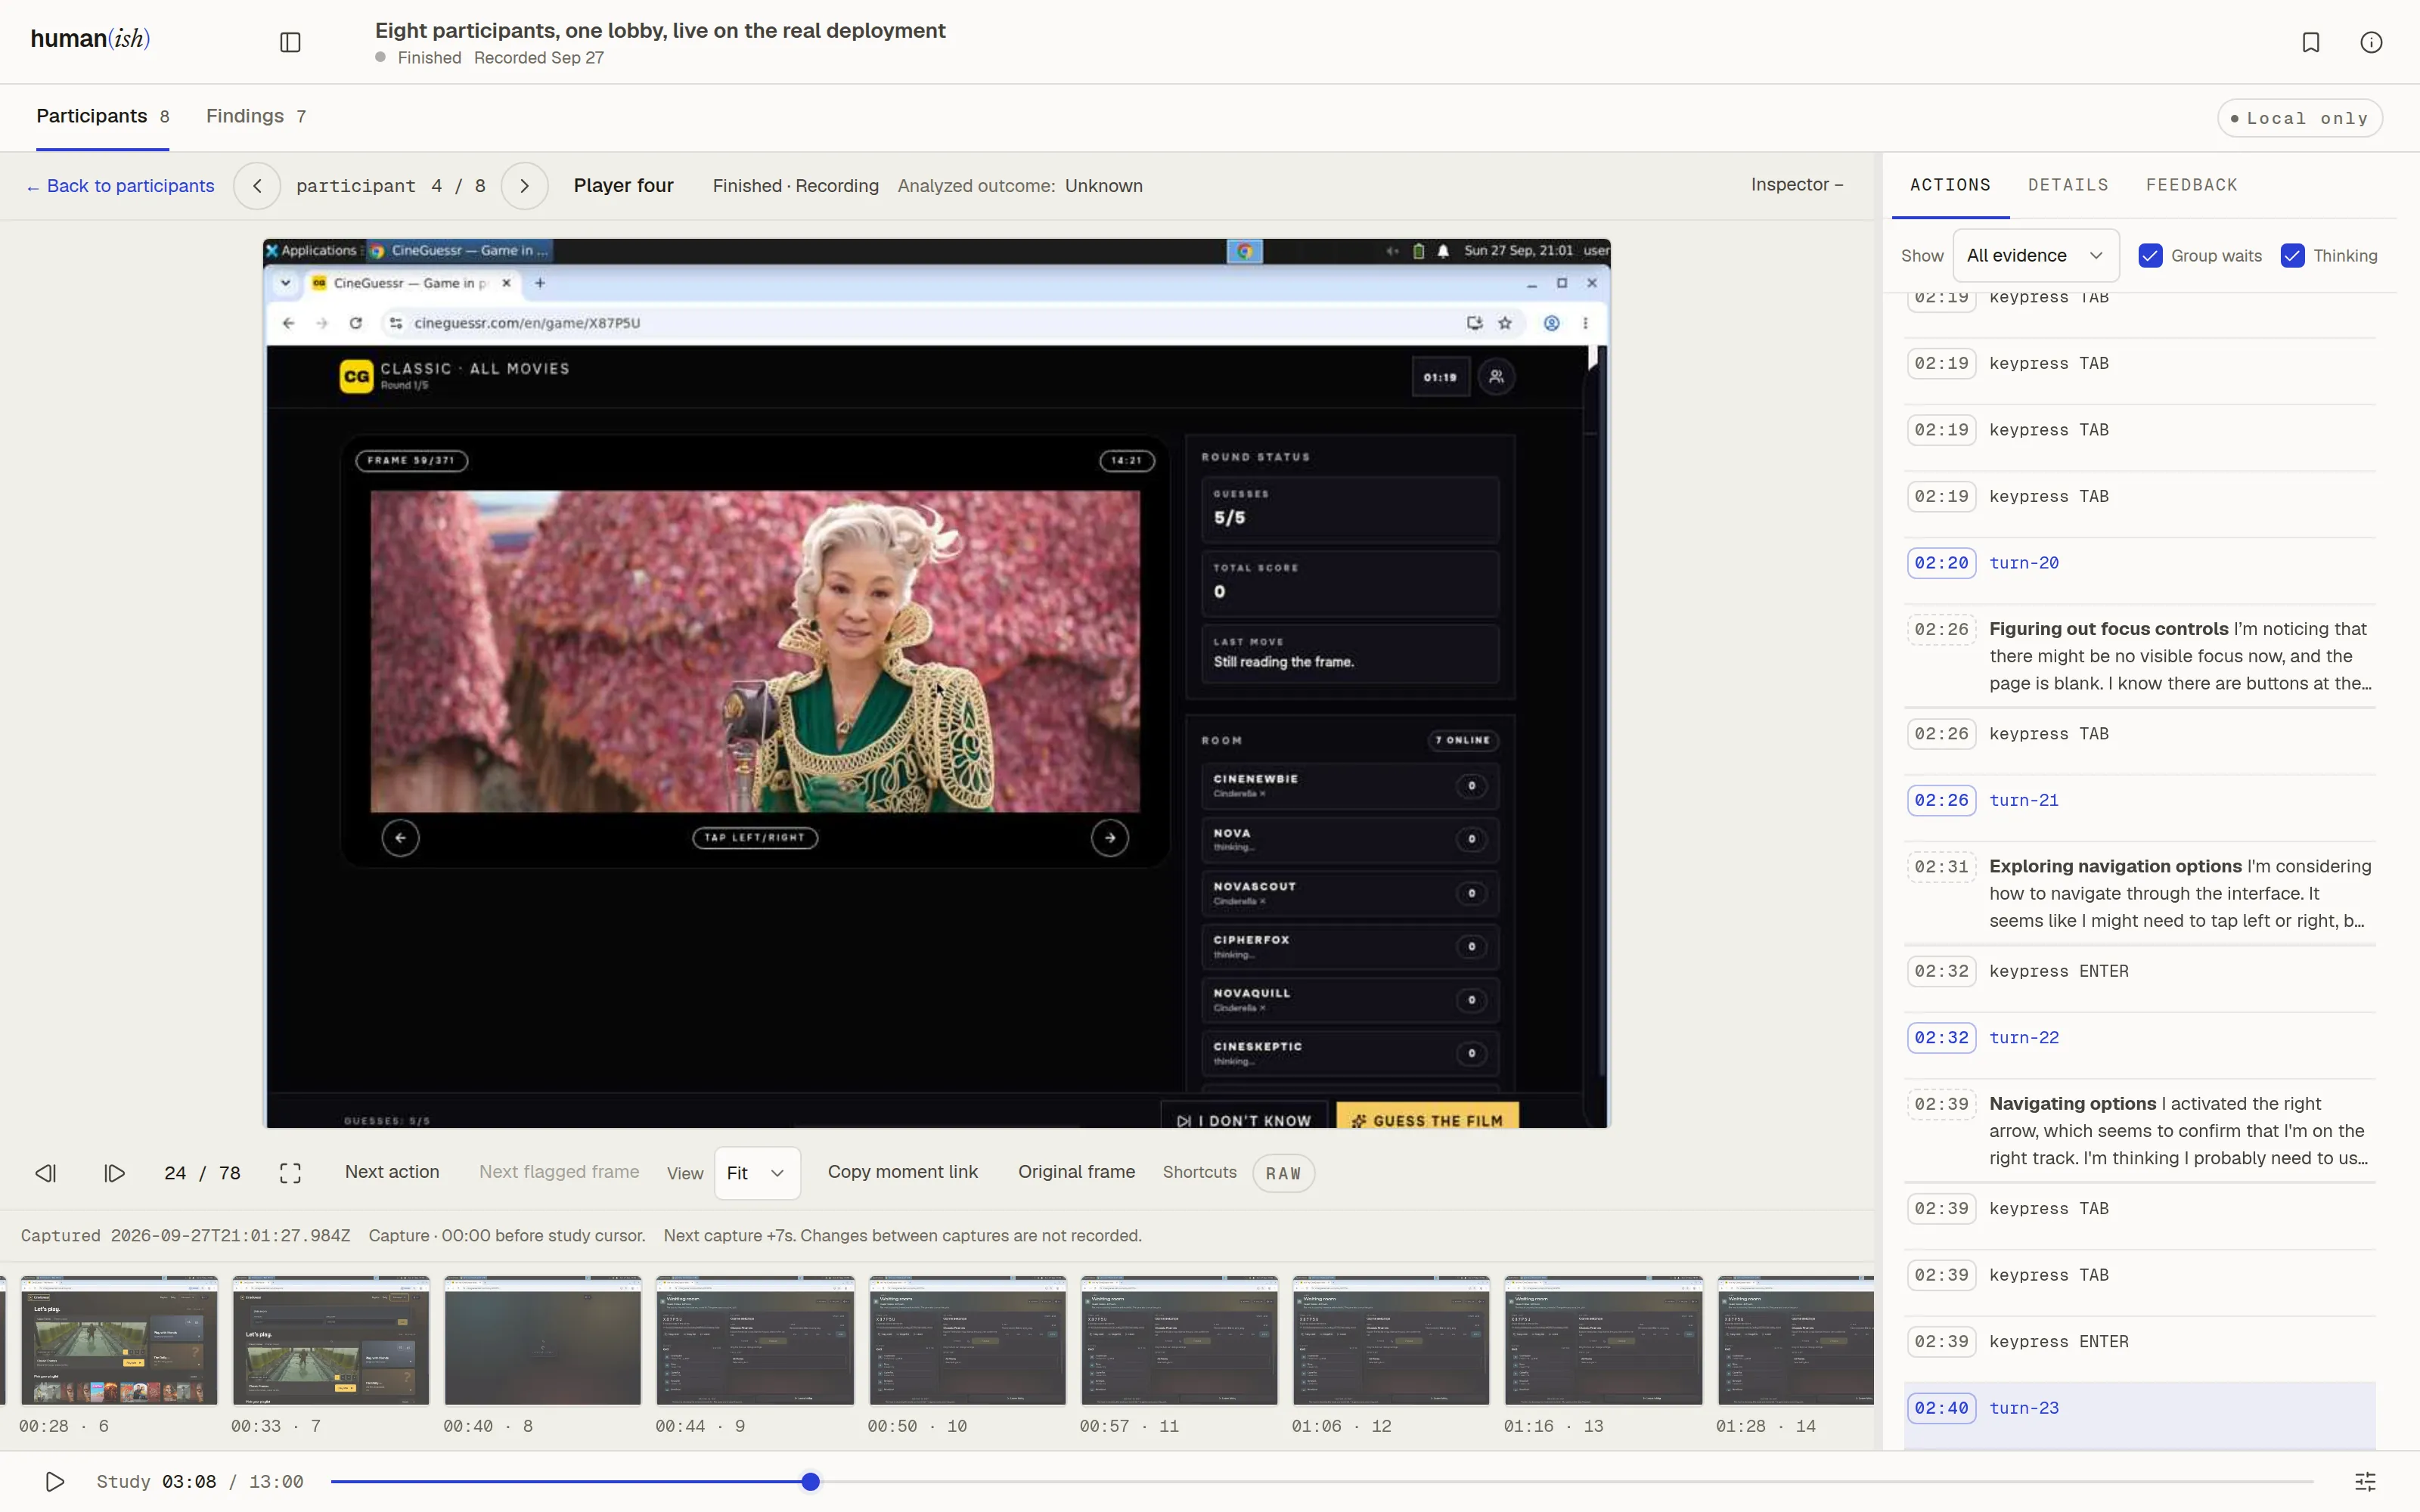Open DETAILS inspector tab
This screenshot has height=1512, width=2420.
(x=2068, y=185)
